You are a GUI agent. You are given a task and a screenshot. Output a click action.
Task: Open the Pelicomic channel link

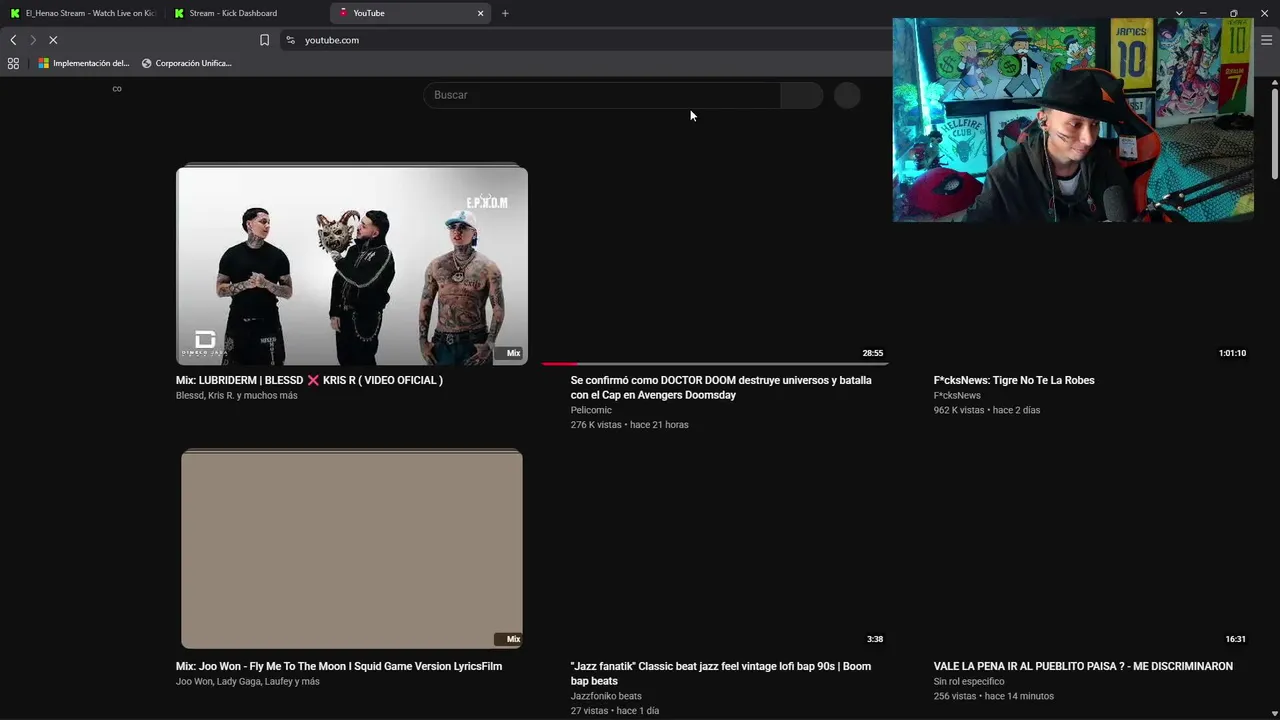click(591, 410)
